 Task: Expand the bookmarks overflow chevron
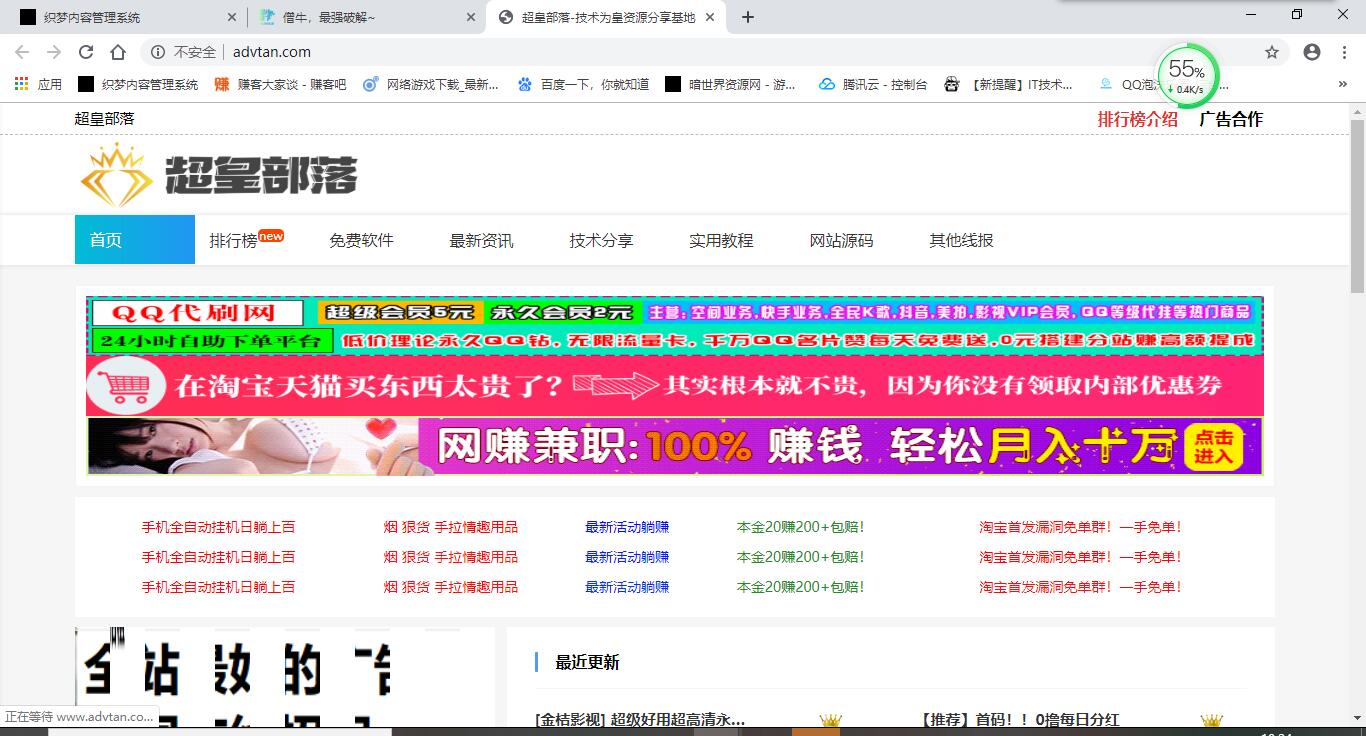point(1342,85)
